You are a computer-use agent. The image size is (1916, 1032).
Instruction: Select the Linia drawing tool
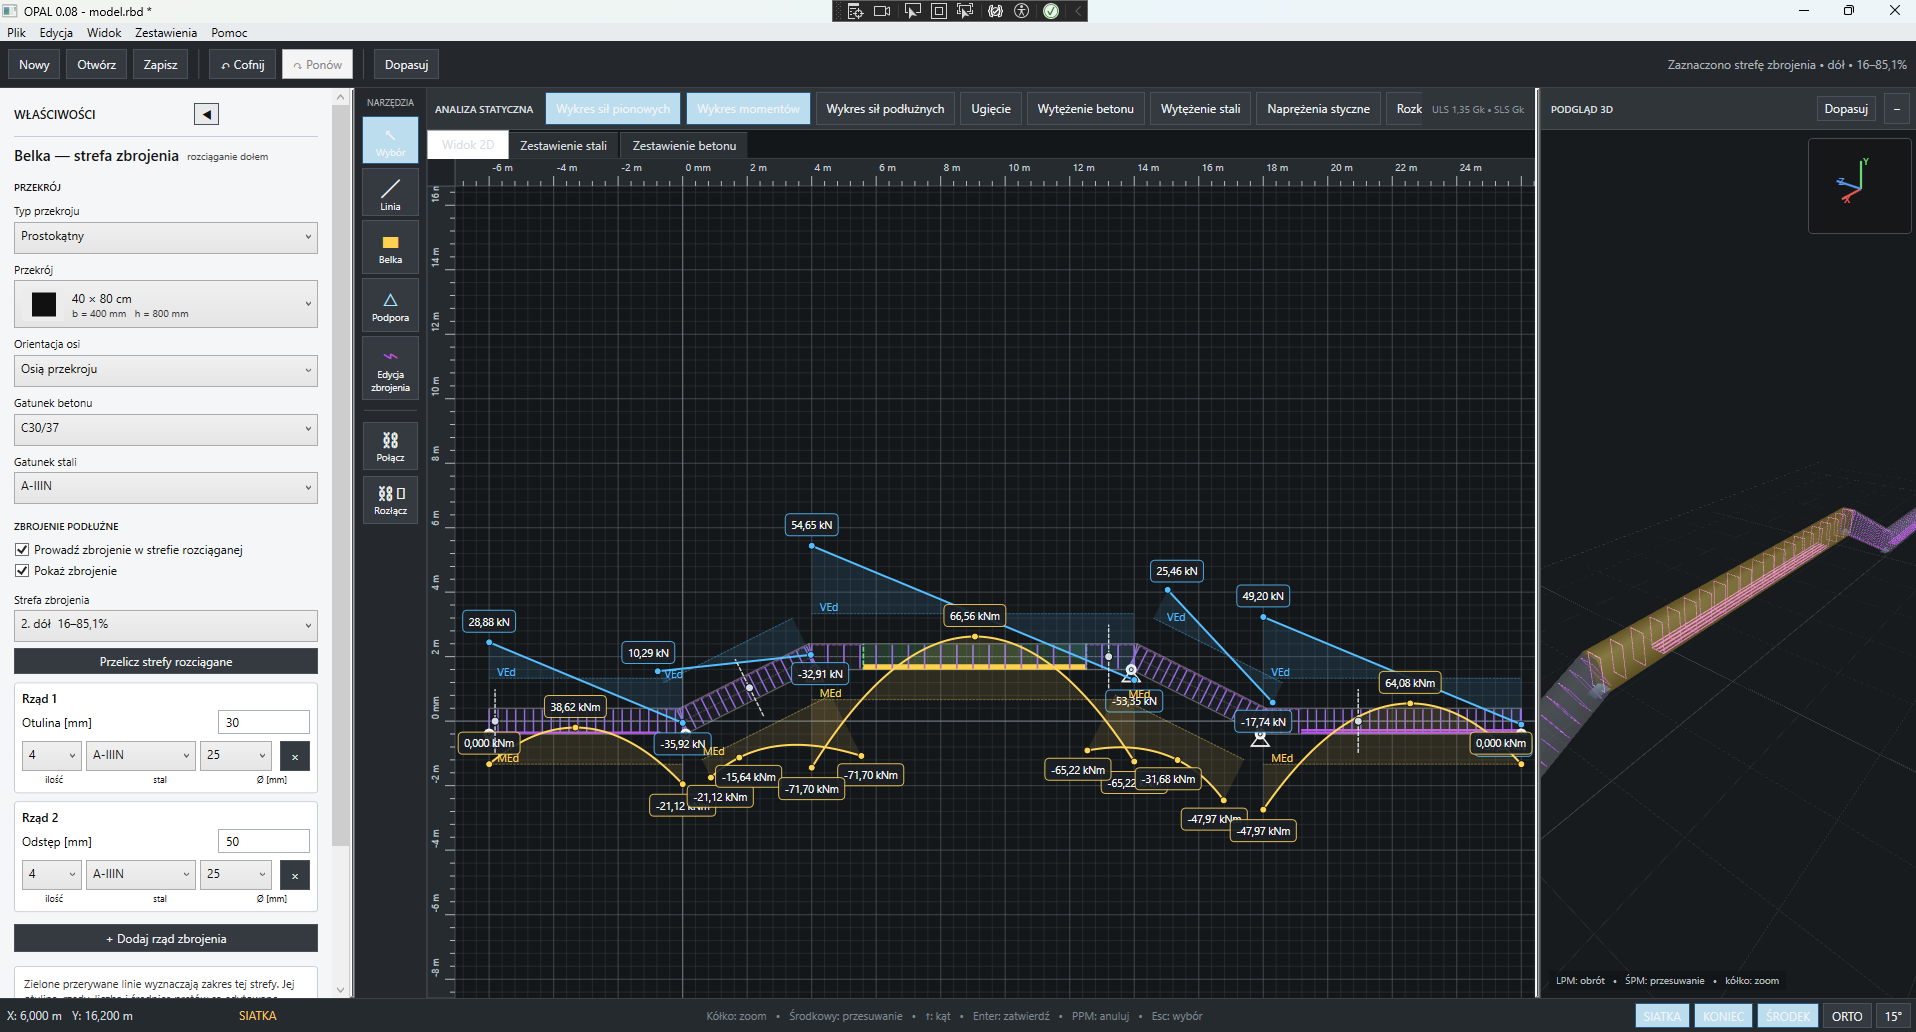(x=390, y=193)
